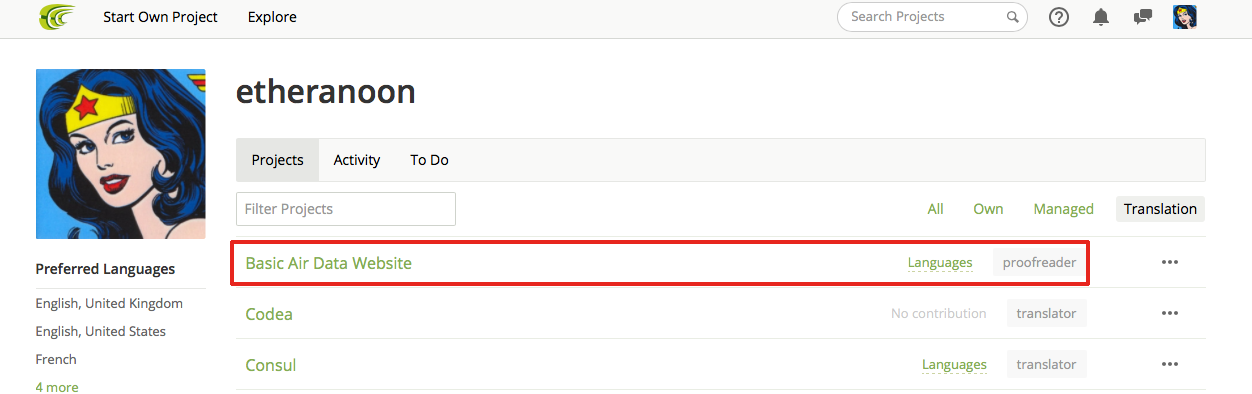
Task: Click the search magnifier icon
Action: (1012, 17)
